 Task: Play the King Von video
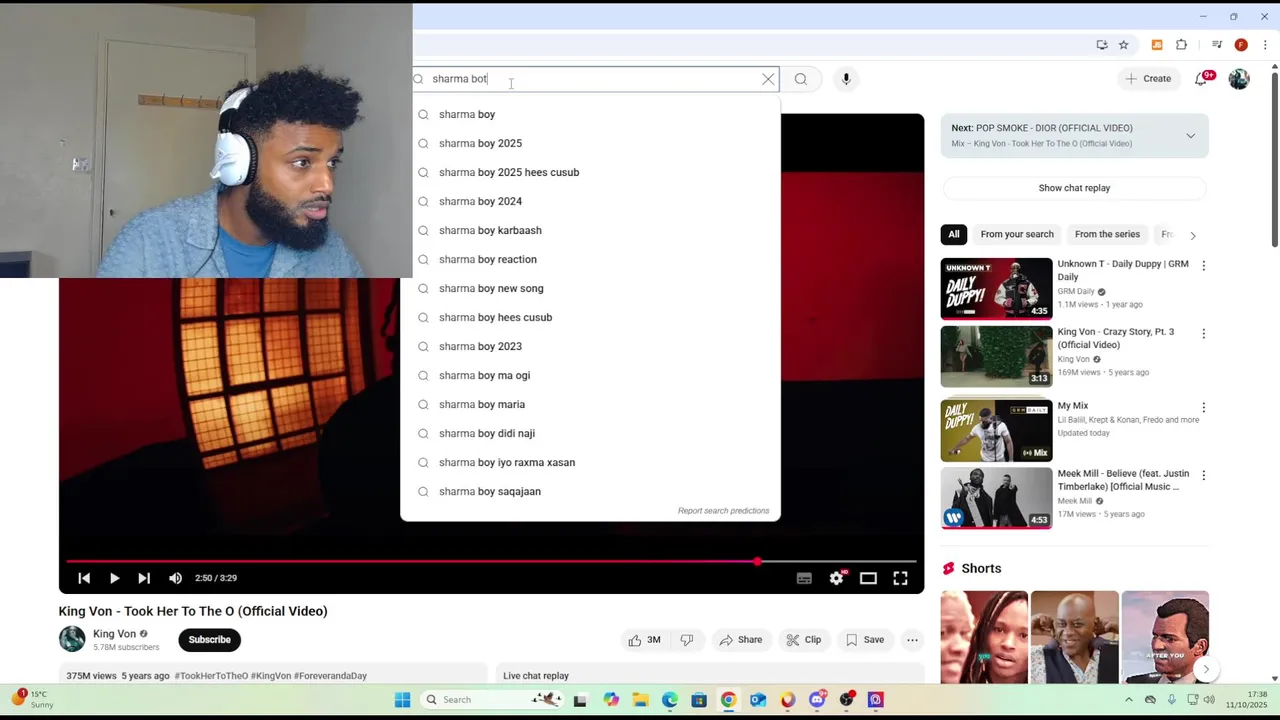(x=114, y=578)
